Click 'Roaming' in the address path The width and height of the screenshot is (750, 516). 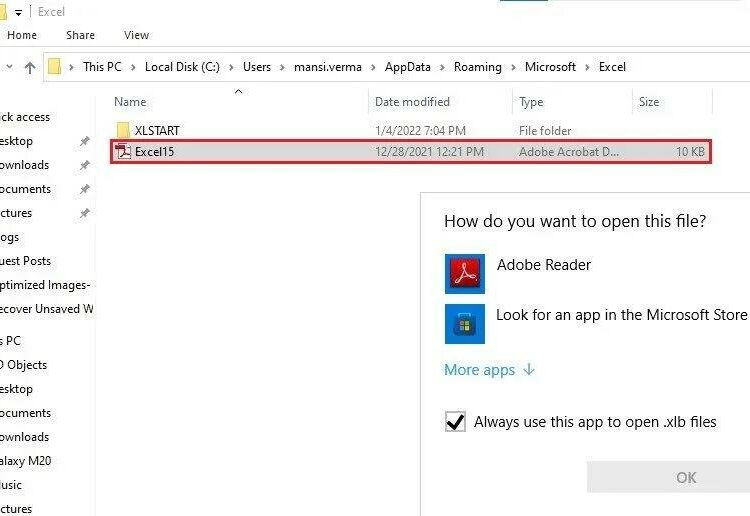478,66
